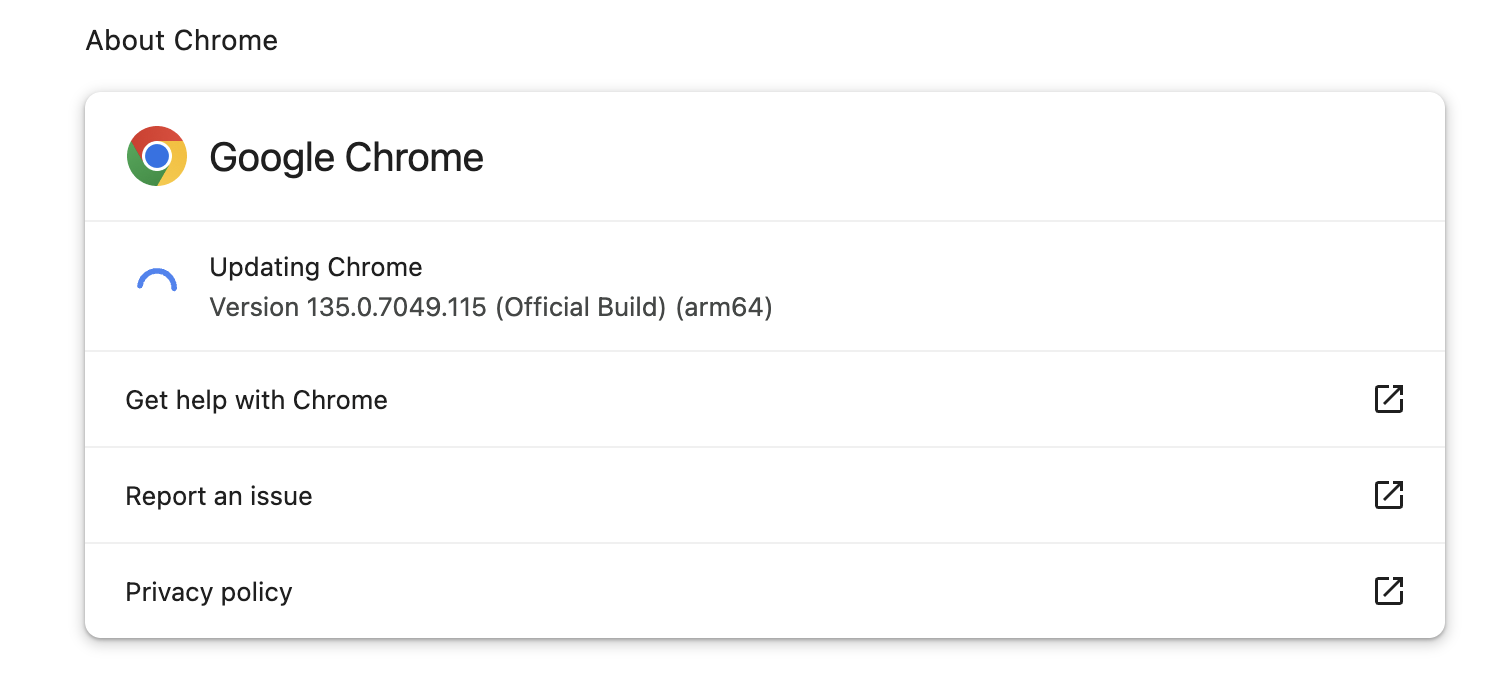
Task: Click the Google Chrome logo icon
Action: (157, 156)
